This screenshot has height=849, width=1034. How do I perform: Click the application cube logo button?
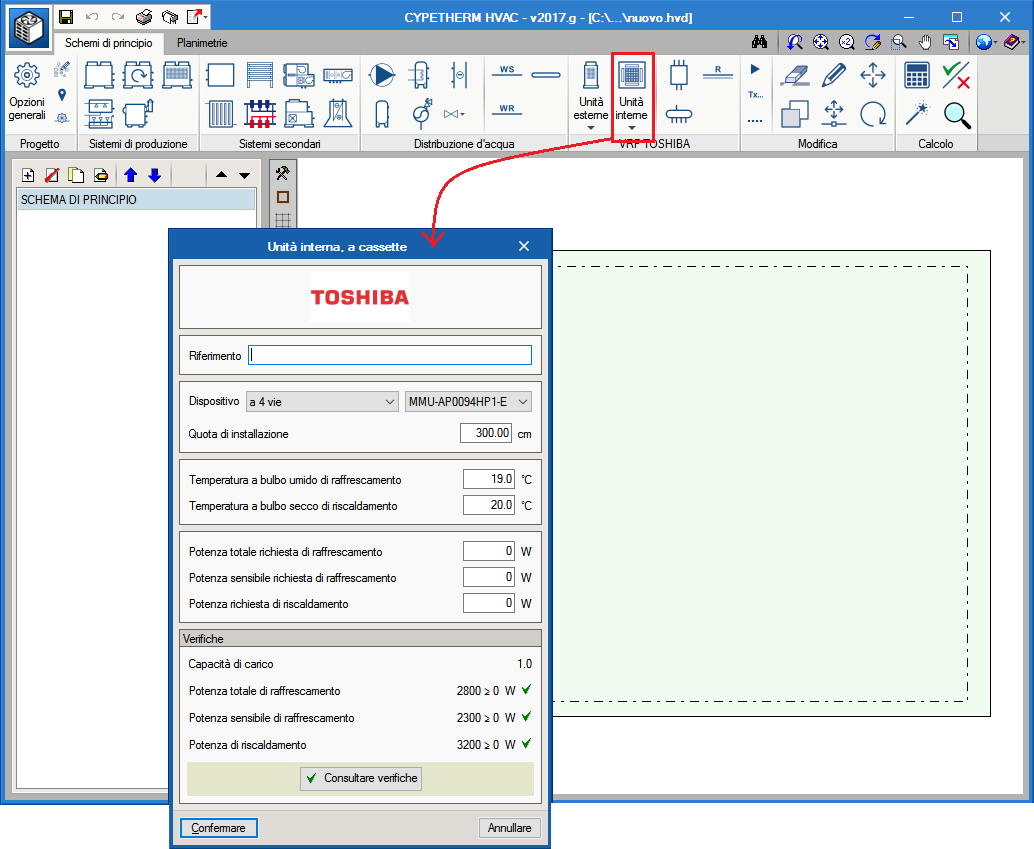coord(28,28)
